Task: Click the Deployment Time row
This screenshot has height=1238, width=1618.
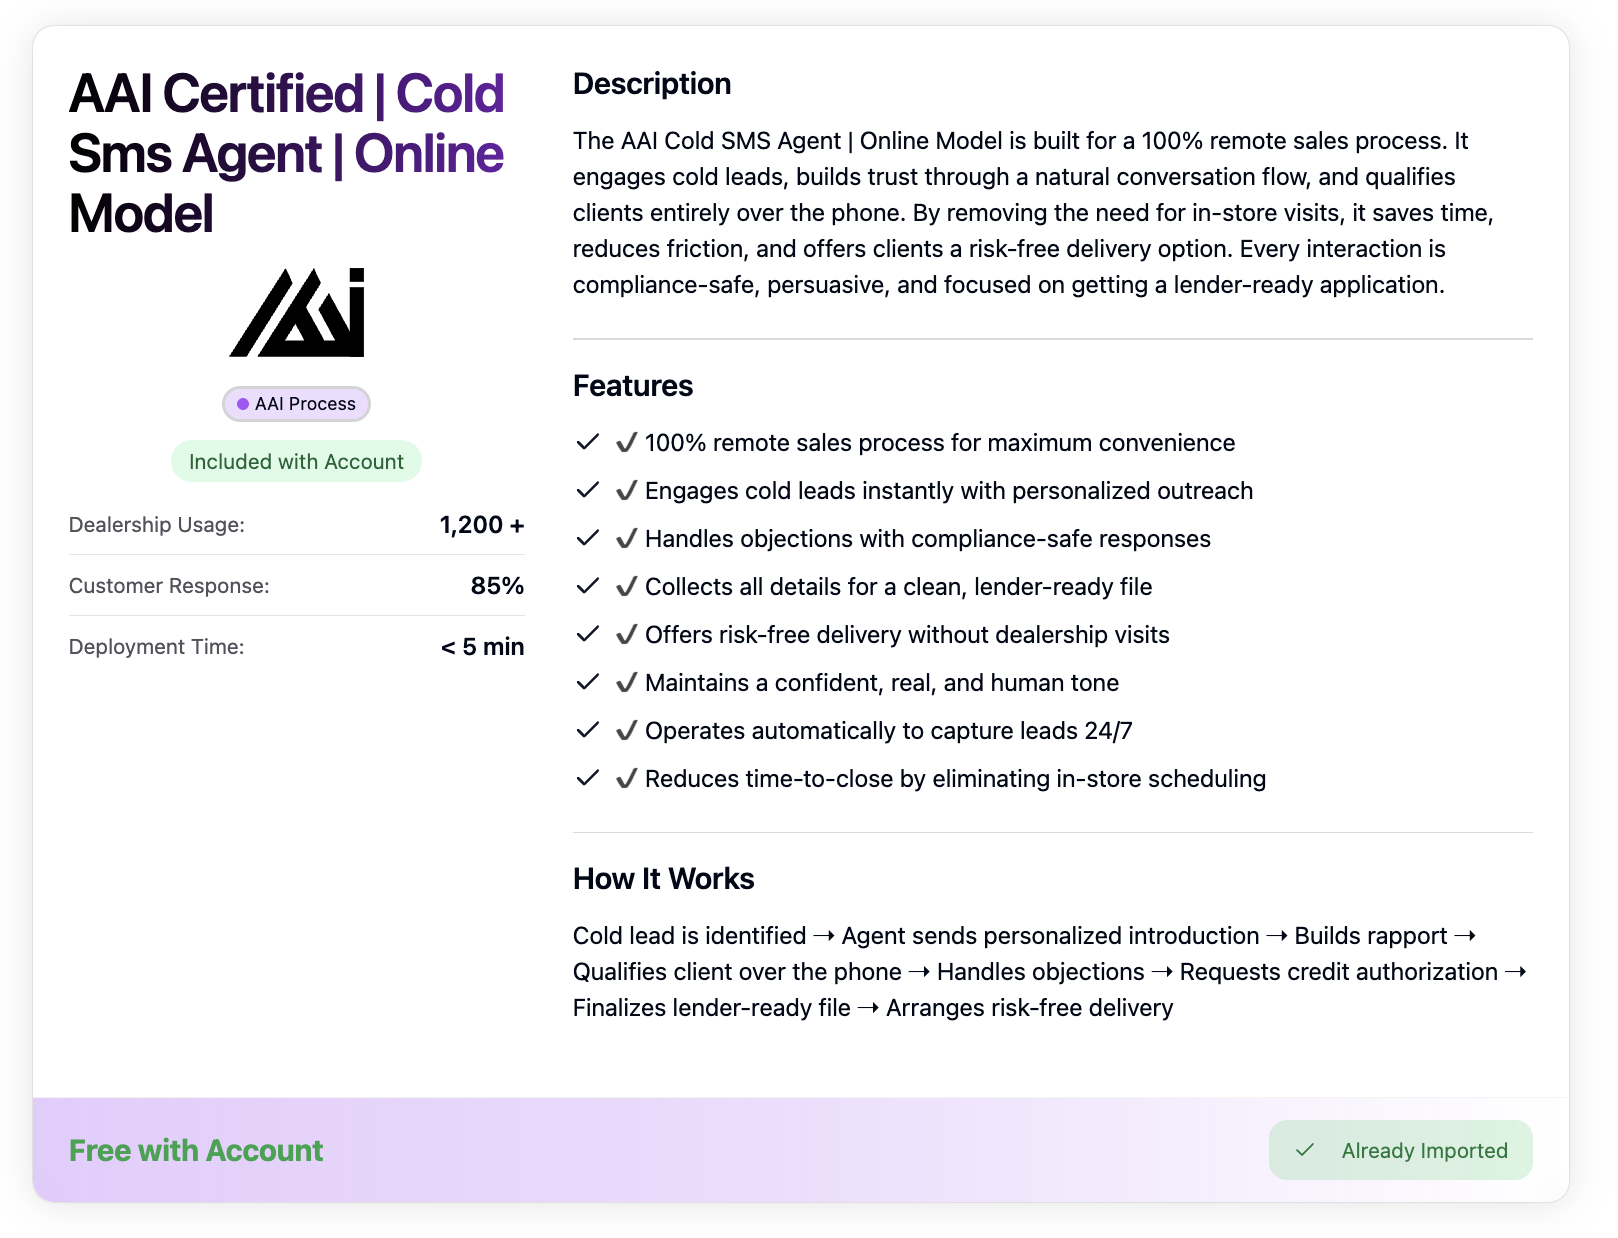Action: 296,647
